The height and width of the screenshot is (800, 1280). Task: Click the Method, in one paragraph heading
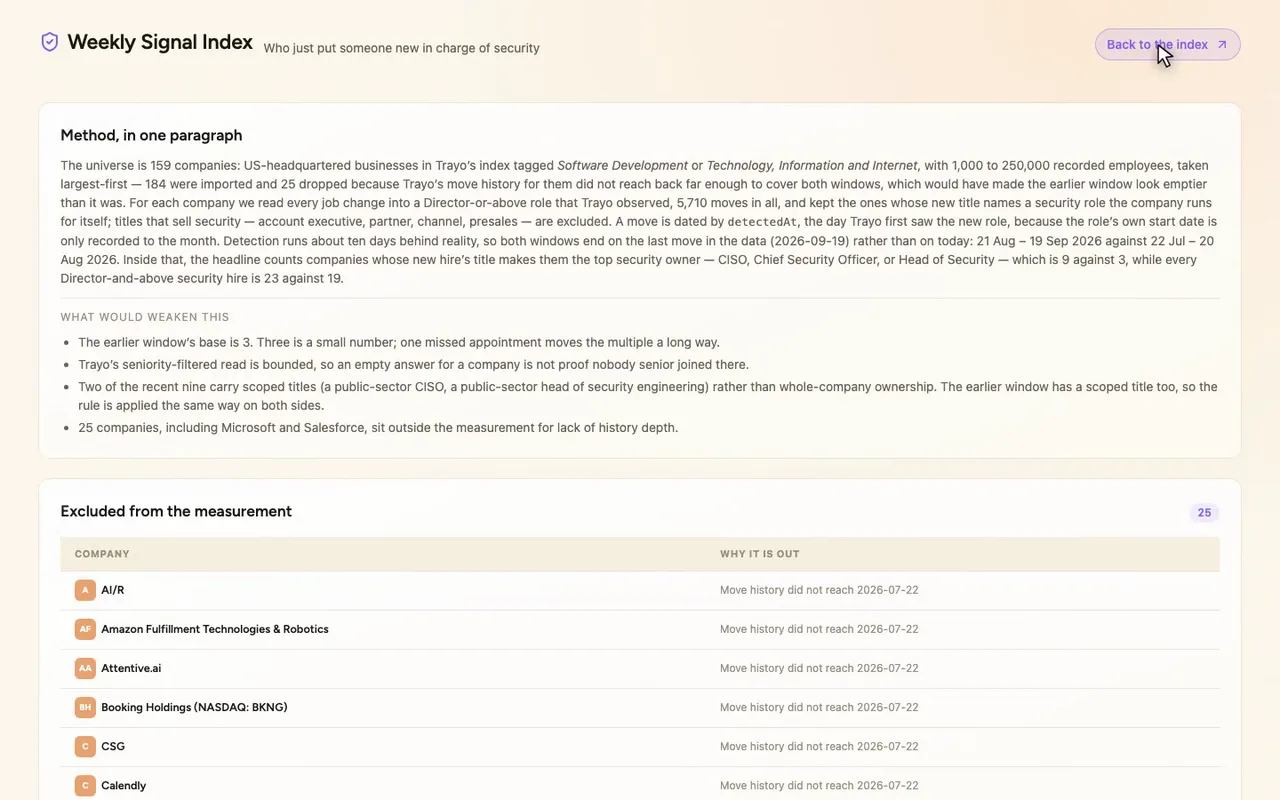pyautogui.click(x=151, y=135)
